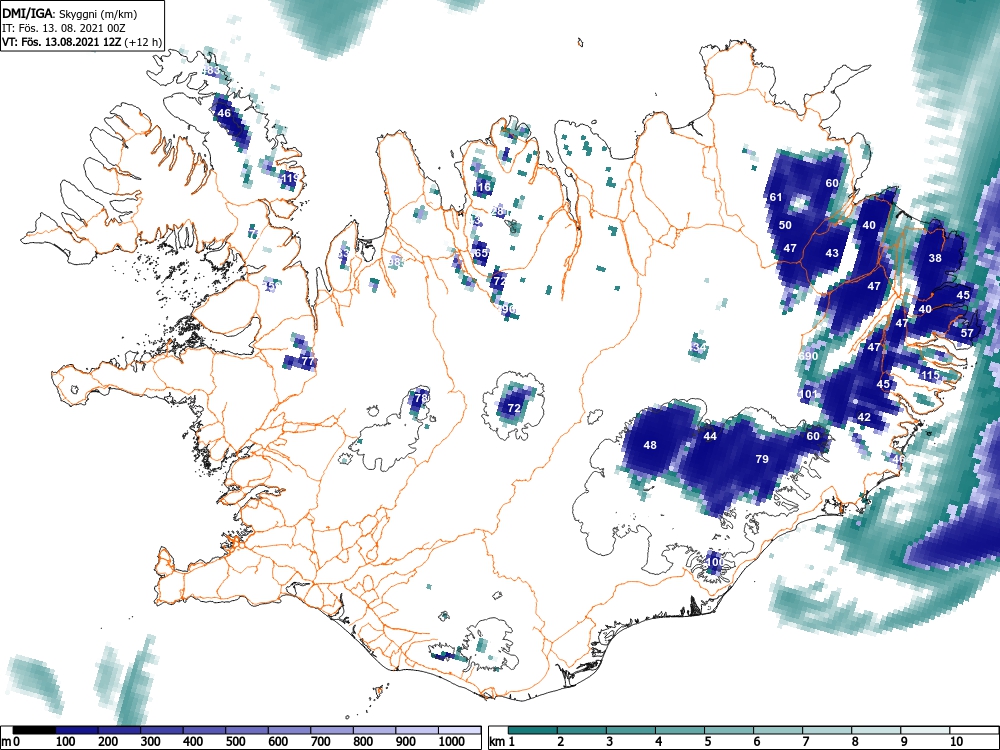Click the map value '65' in the north

pos(481,253)
